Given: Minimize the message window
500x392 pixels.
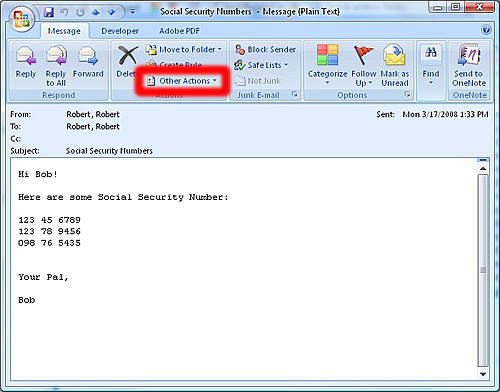Looking at the screenshot, I should pyautogui.click(x=438, y=7).
